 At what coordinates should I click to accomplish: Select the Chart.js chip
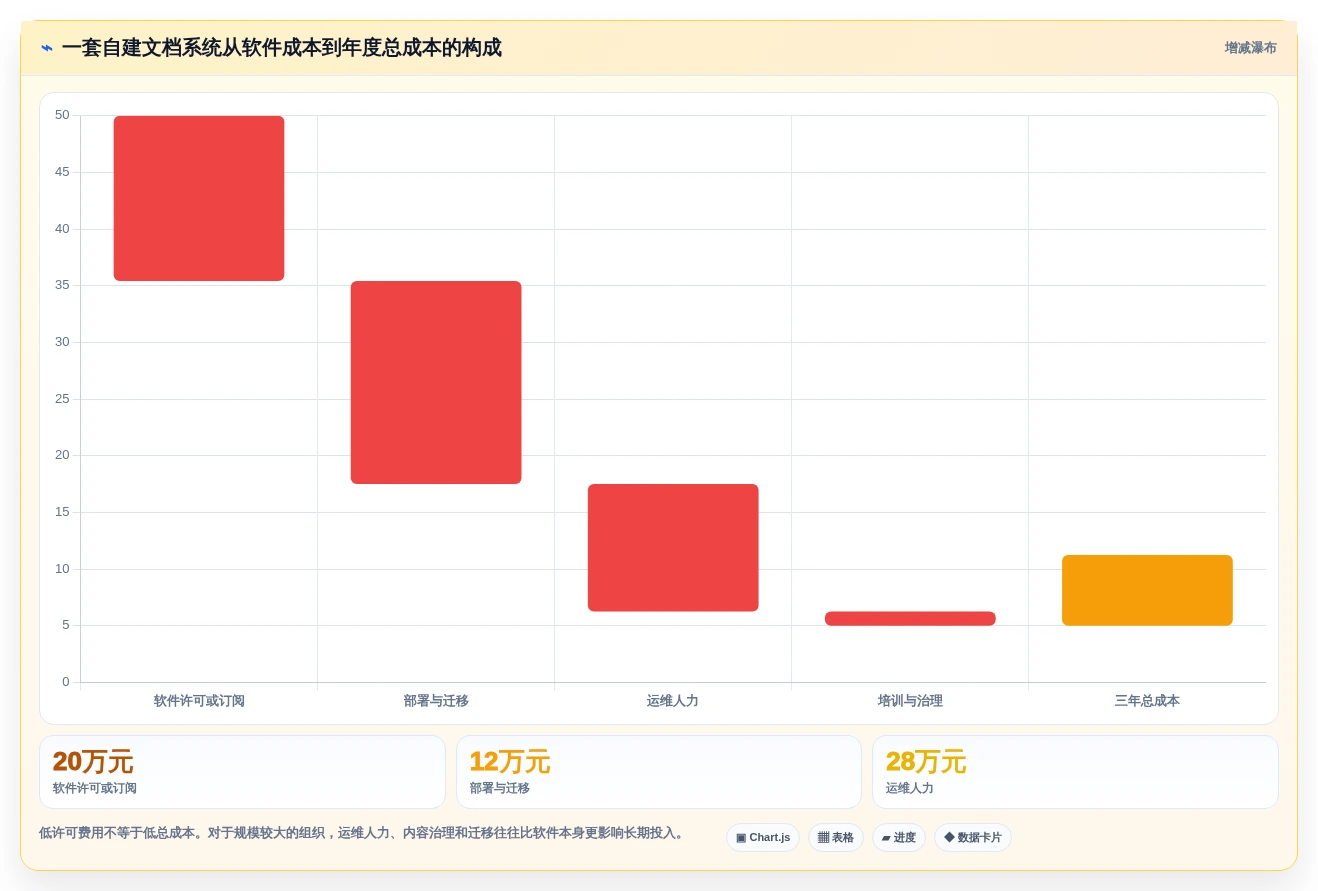763,837
